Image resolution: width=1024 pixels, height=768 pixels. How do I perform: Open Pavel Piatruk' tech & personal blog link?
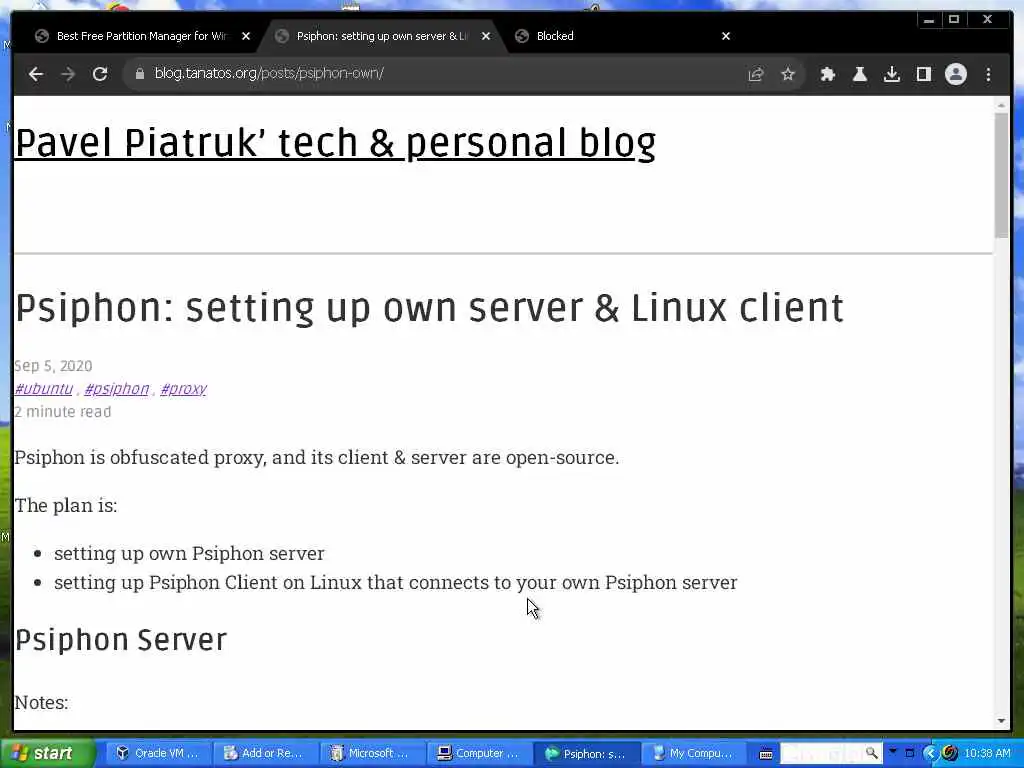tap(335, 143)
